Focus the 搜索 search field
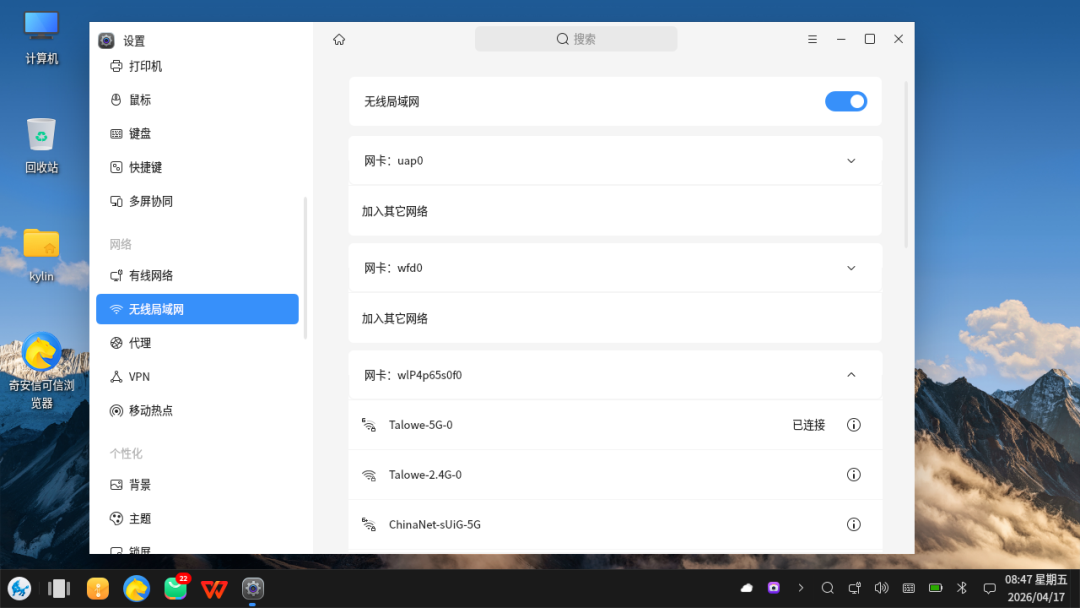 pyautogui.click(x=576, y=39)
